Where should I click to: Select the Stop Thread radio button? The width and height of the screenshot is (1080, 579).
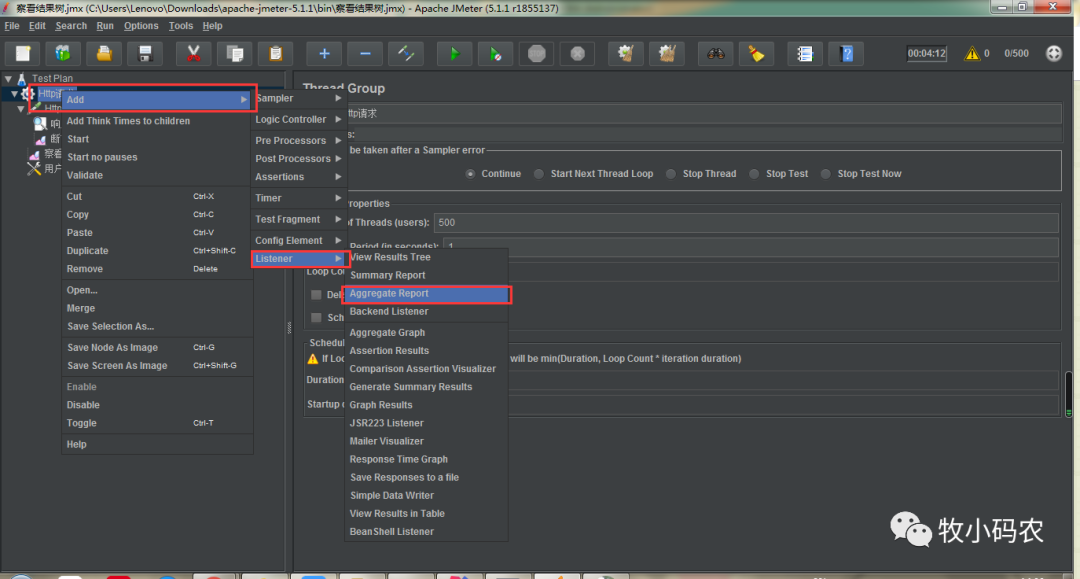[x=671, y=173]
